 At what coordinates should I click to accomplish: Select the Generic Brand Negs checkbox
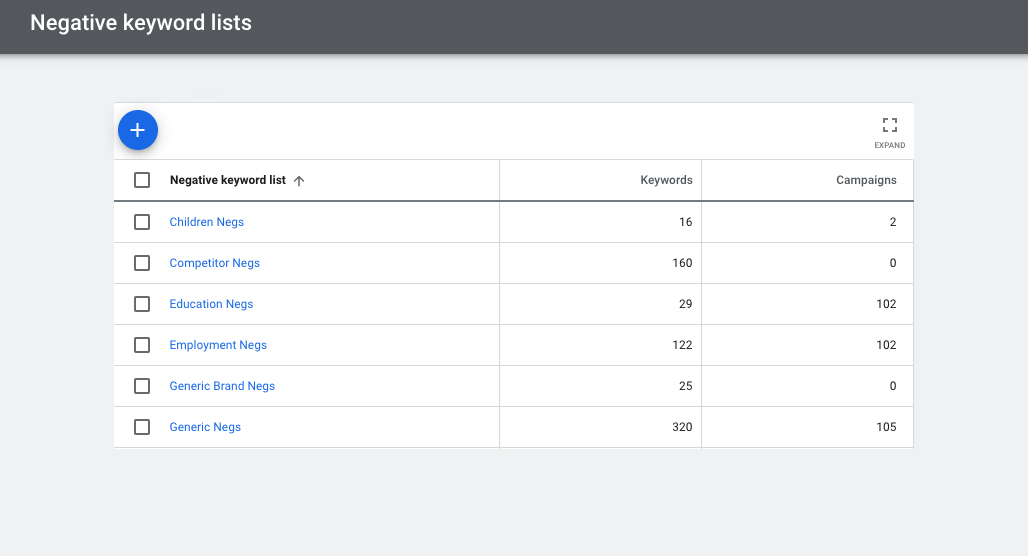[142, 386]
